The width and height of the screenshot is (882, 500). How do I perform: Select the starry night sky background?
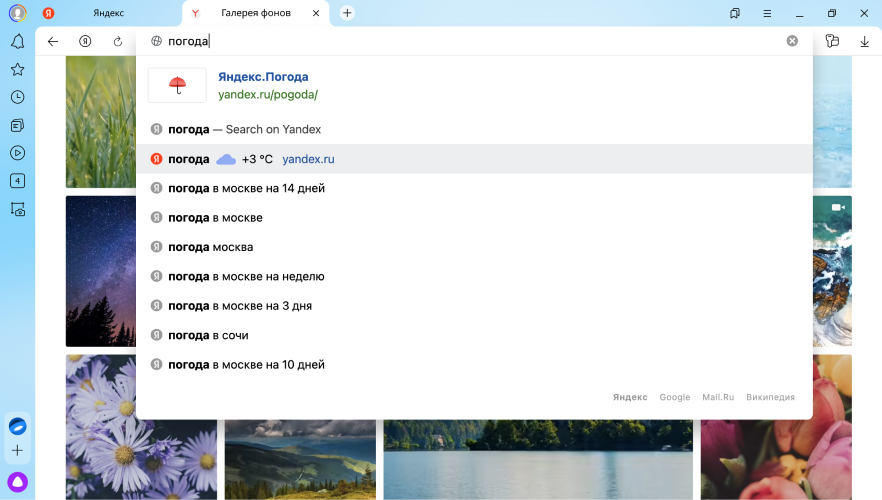tap(101, 271)
